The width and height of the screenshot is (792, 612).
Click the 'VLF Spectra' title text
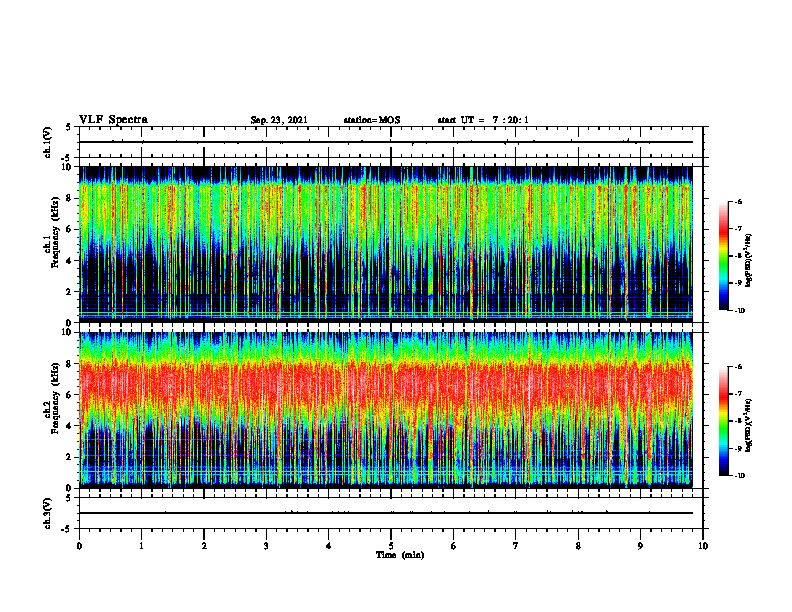pyautogui.click(x=113, y=120)
